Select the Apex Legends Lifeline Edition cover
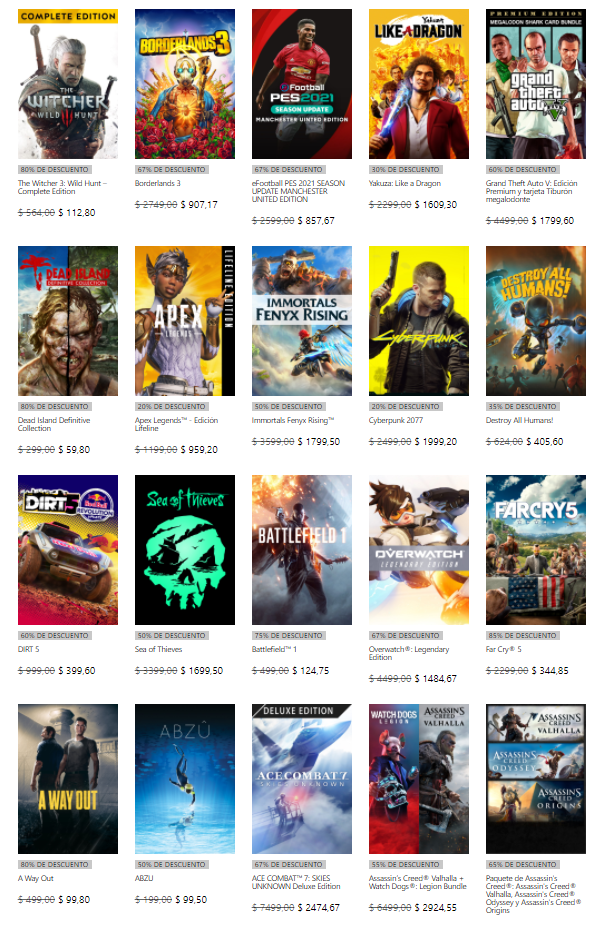The image size is (601, 925). 185,321
